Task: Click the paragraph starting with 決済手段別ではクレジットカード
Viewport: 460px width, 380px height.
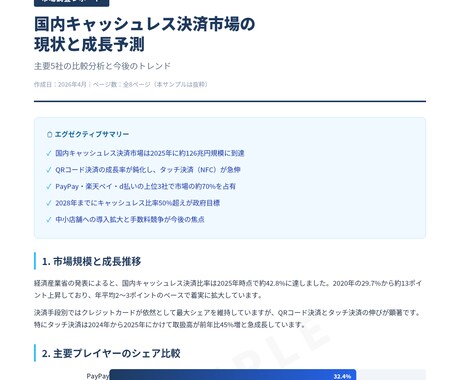Action: click(x=228, y=319)
